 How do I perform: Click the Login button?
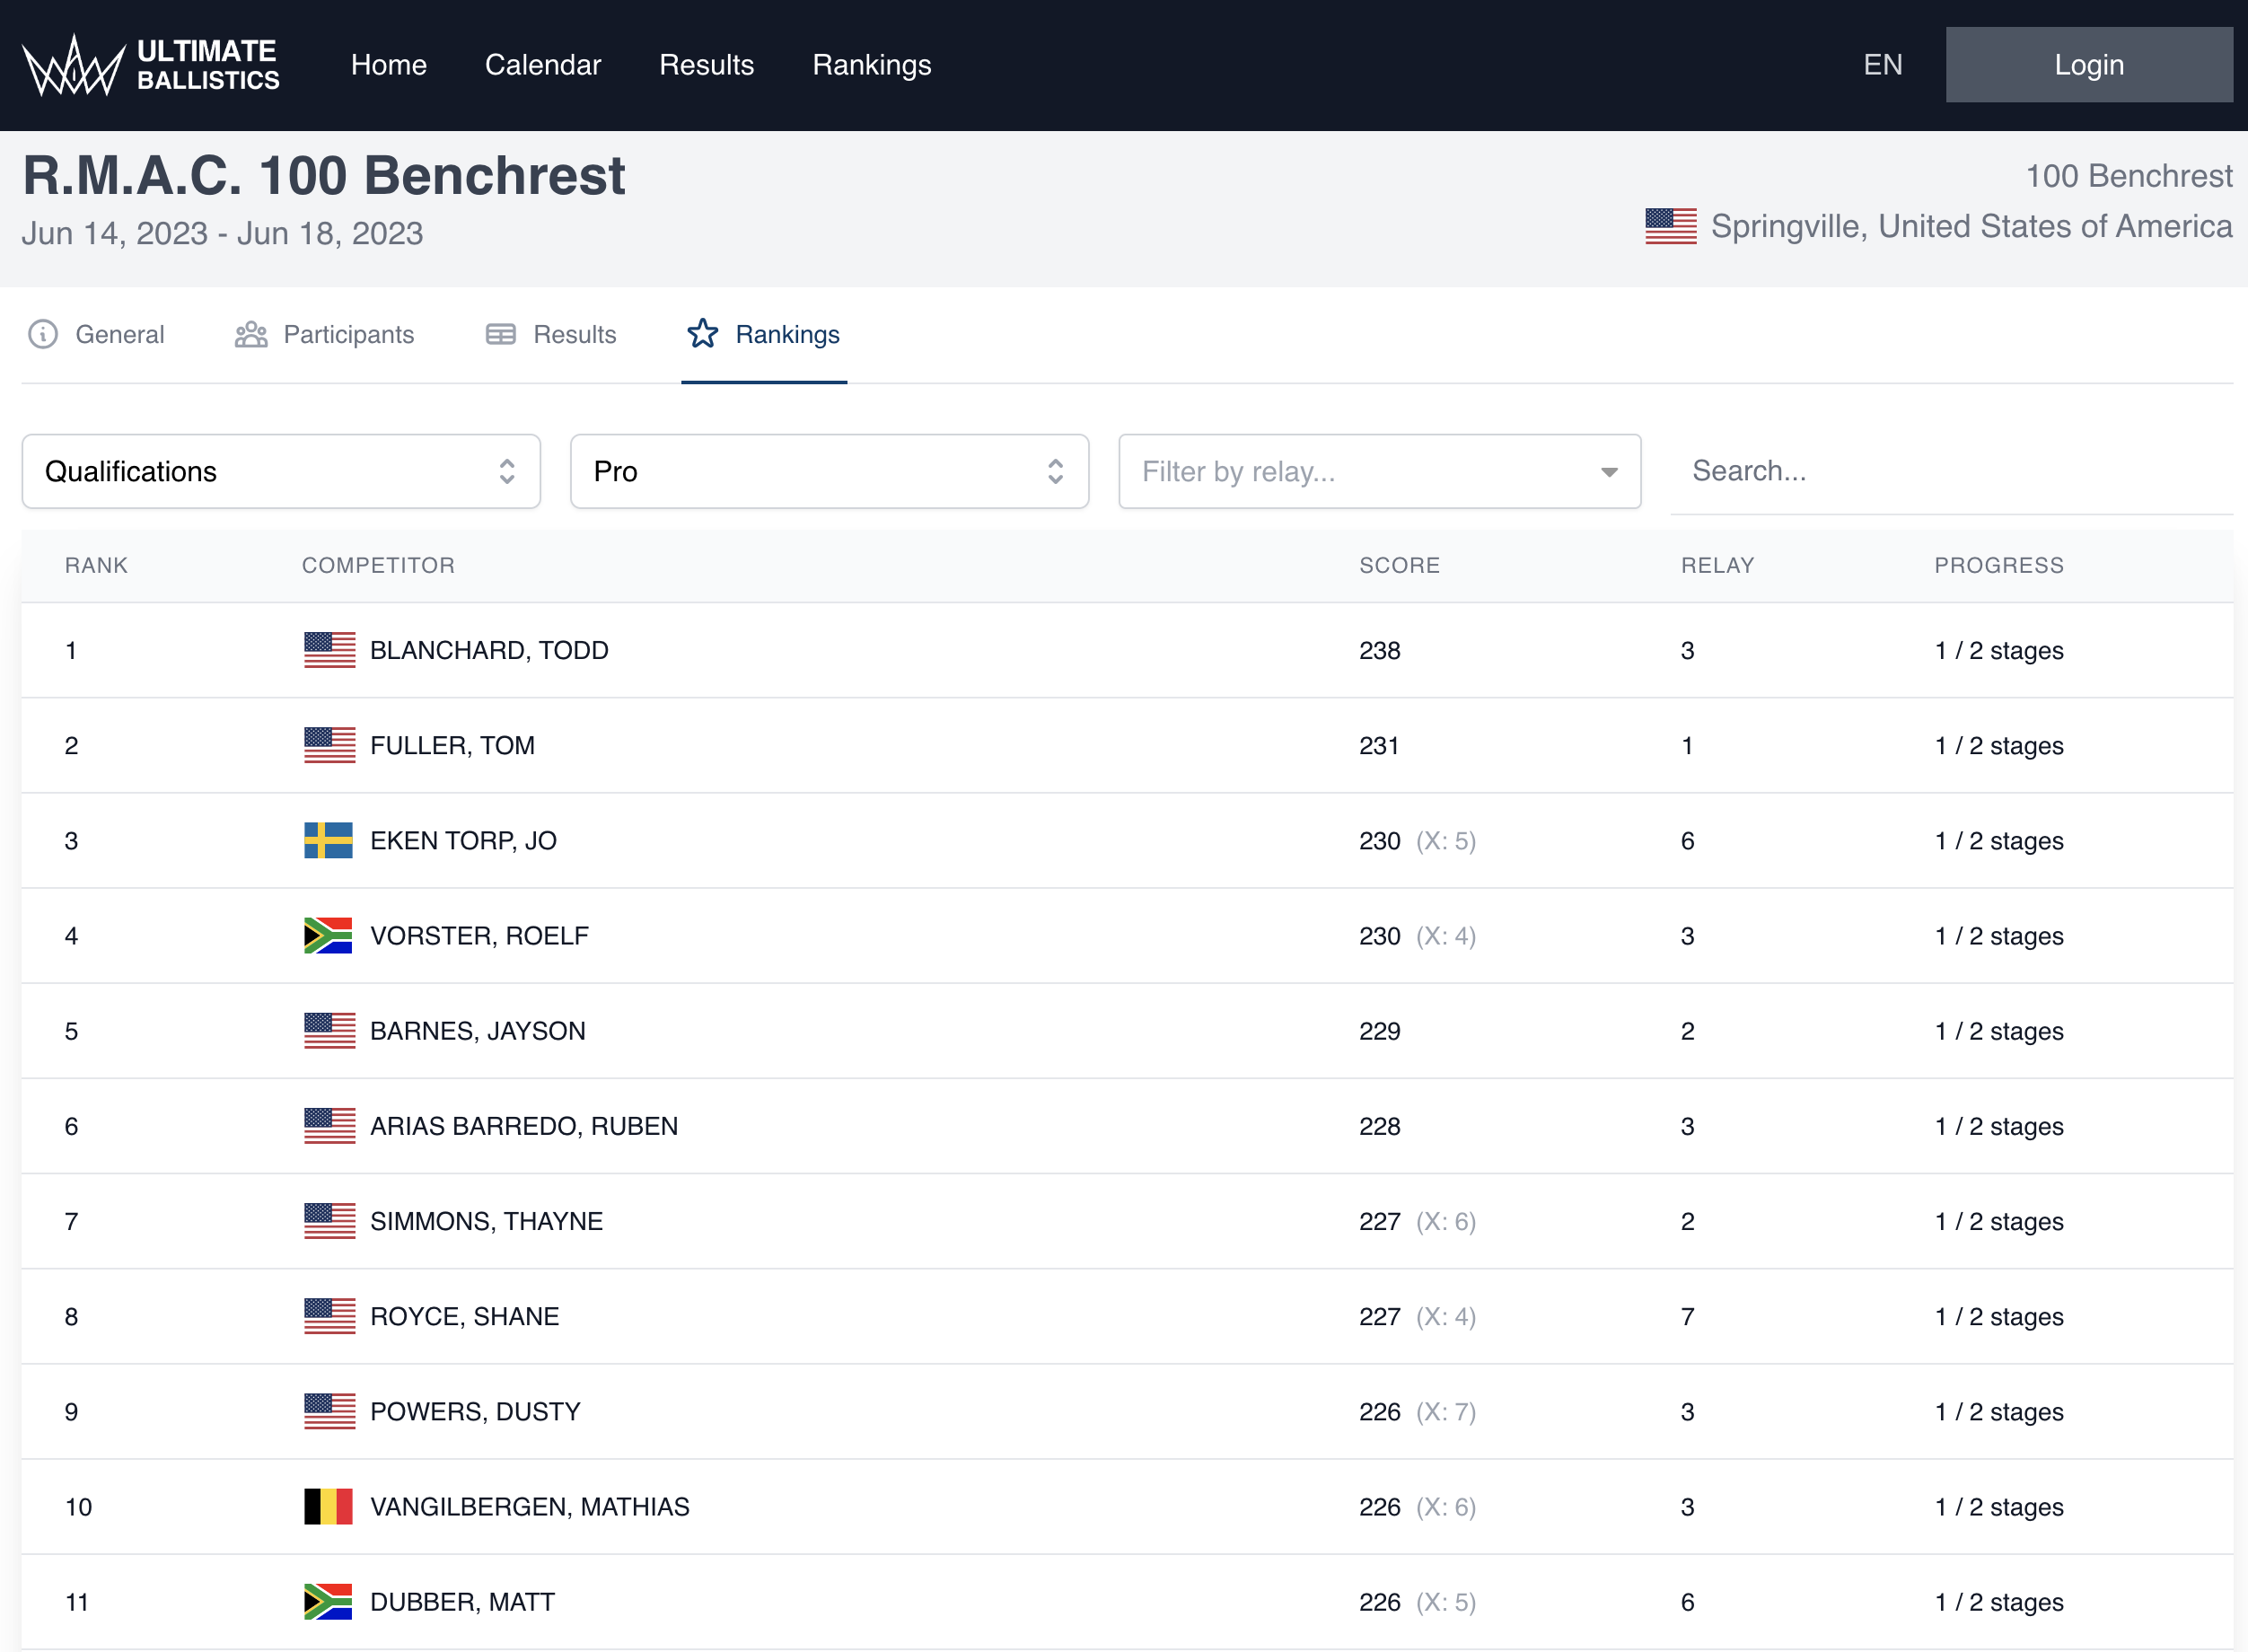pyautogui.click(x=2089, y=65)
